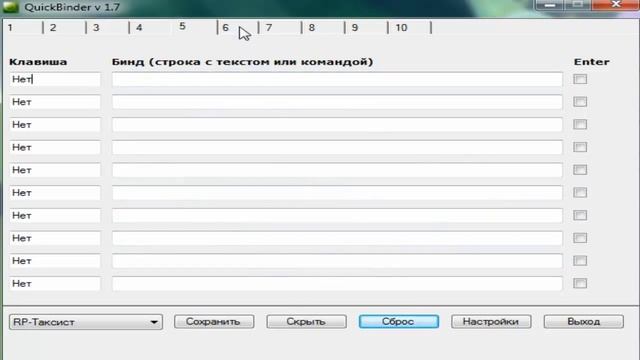Select the seventh row key field
The height and width of the screenshot is (360, 640).
point(55,215)
